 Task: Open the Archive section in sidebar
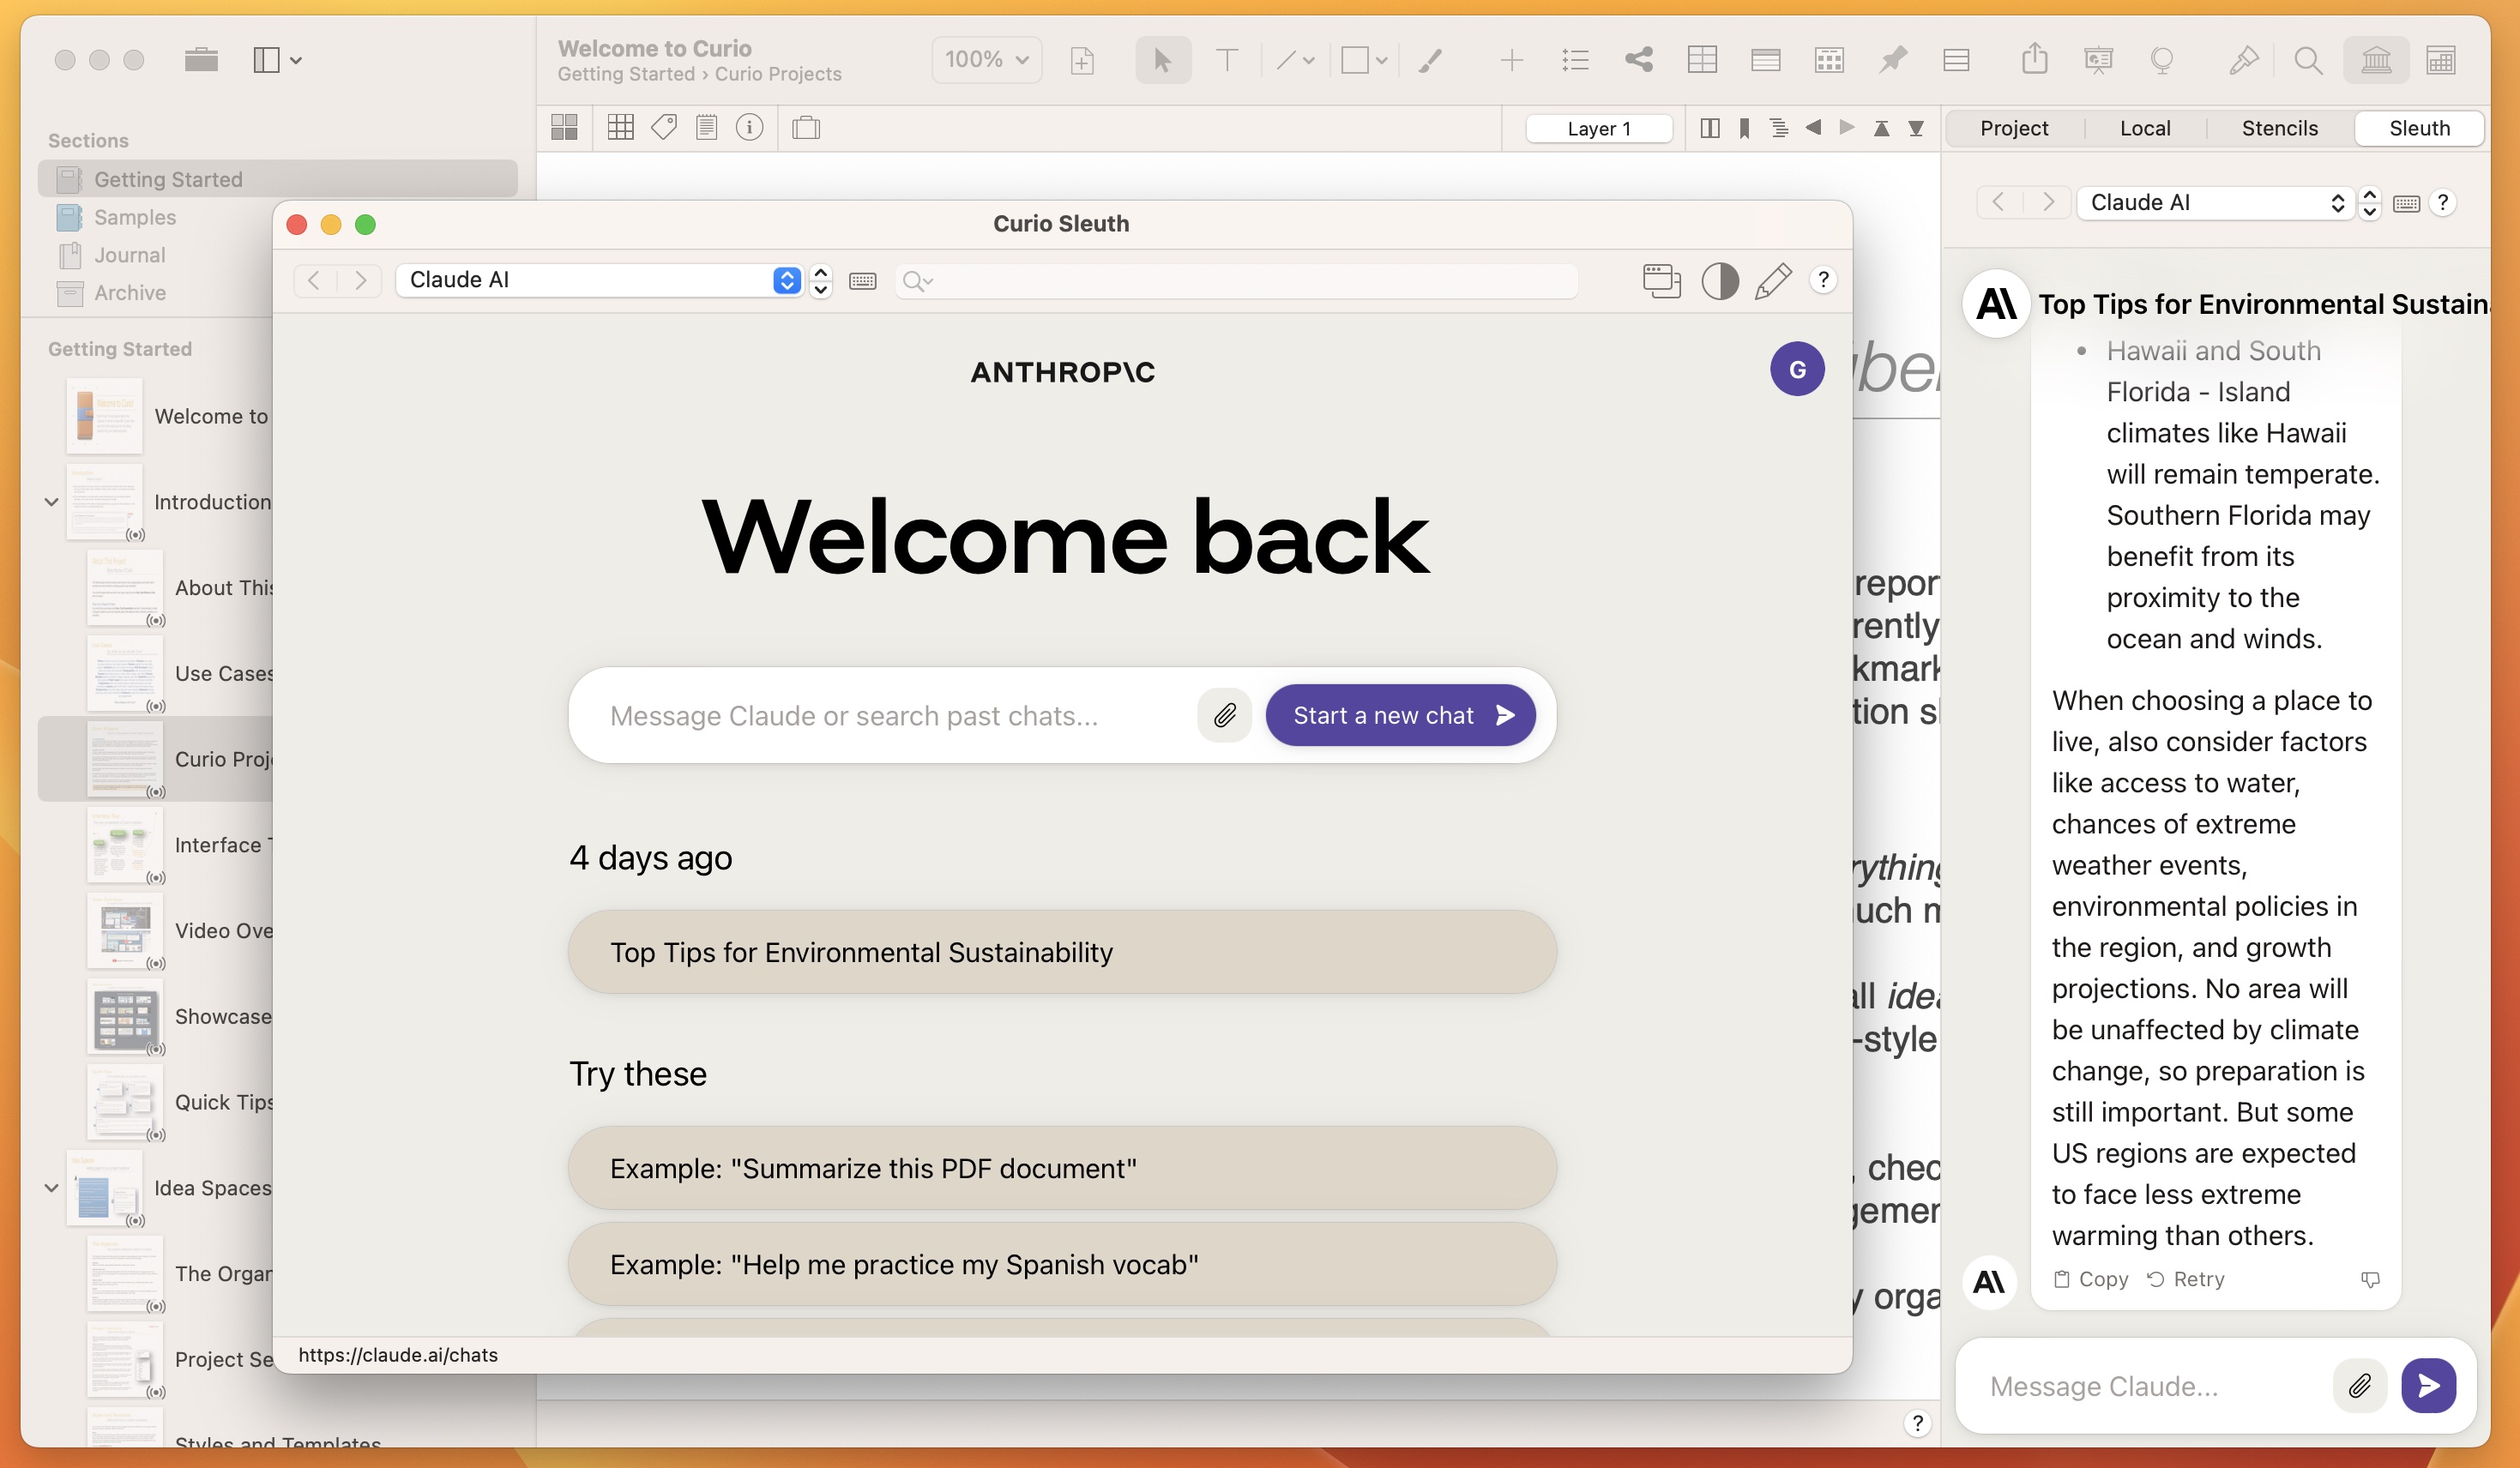point(278,293)
